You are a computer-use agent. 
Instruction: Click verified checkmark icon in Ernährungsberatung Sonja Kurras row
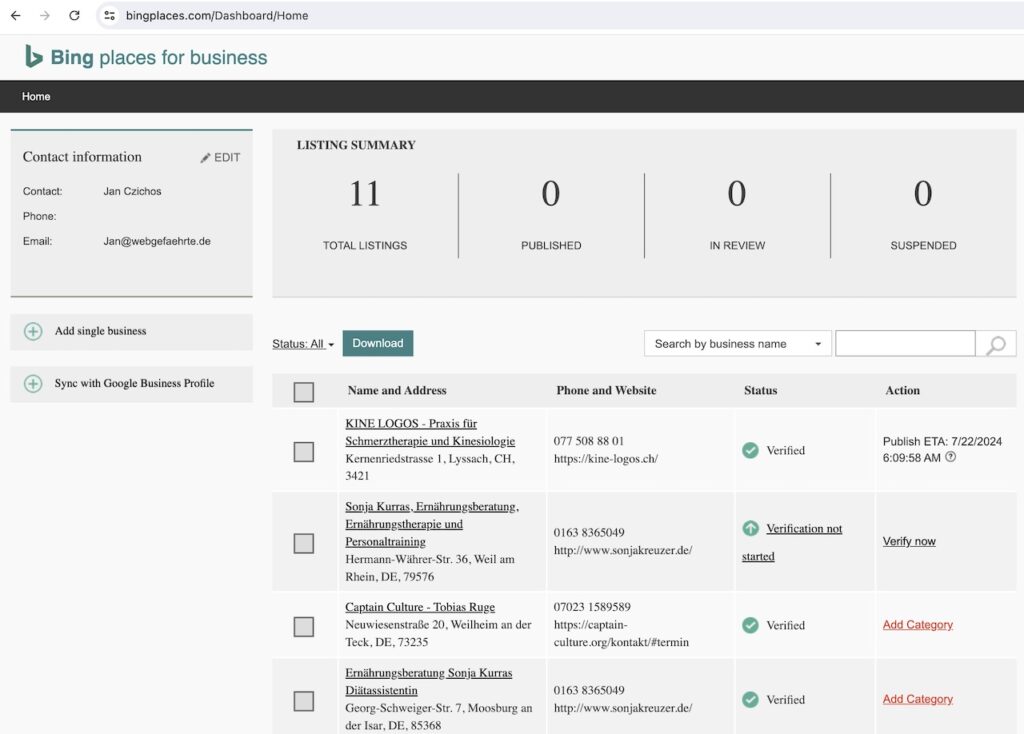click(750, 699)
